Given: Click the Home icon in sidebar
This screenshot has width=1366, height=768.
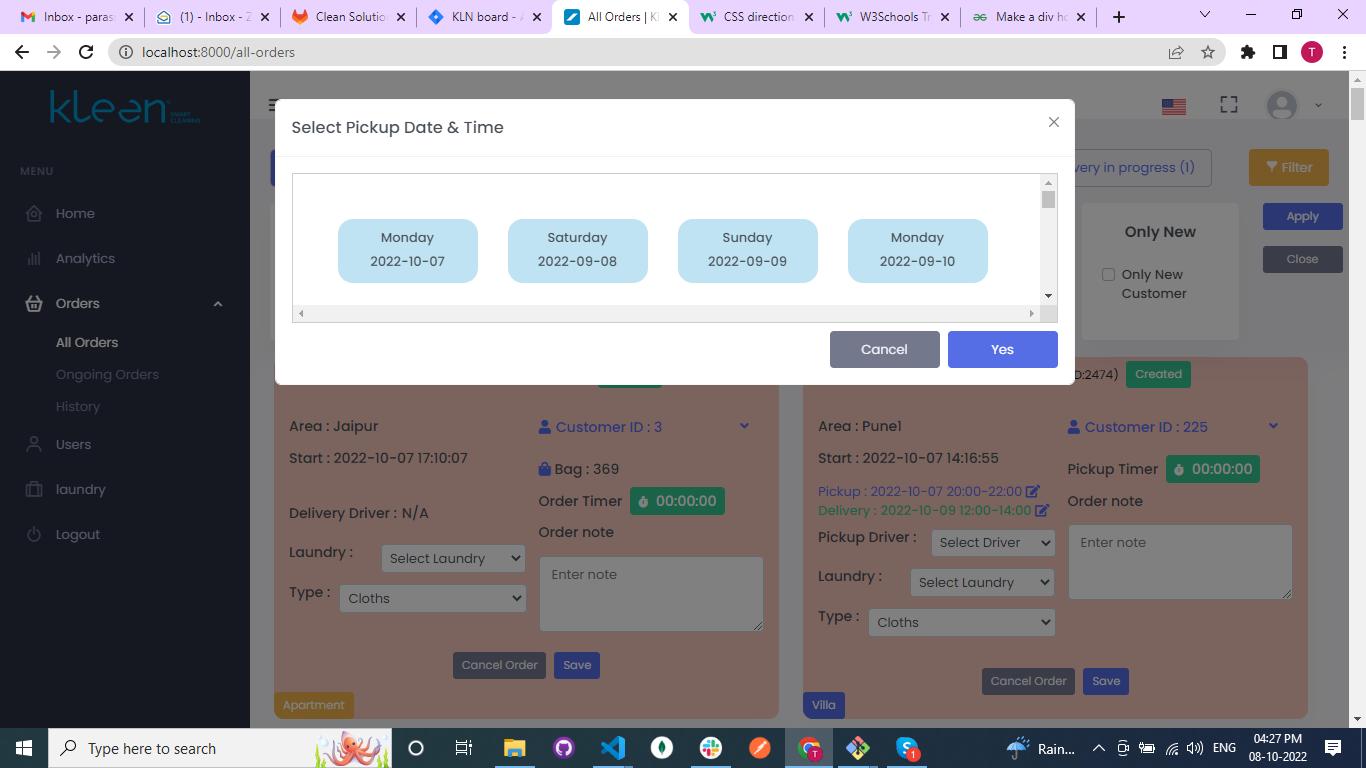Looking at the screenshot, I should click(x=34, y=214).
